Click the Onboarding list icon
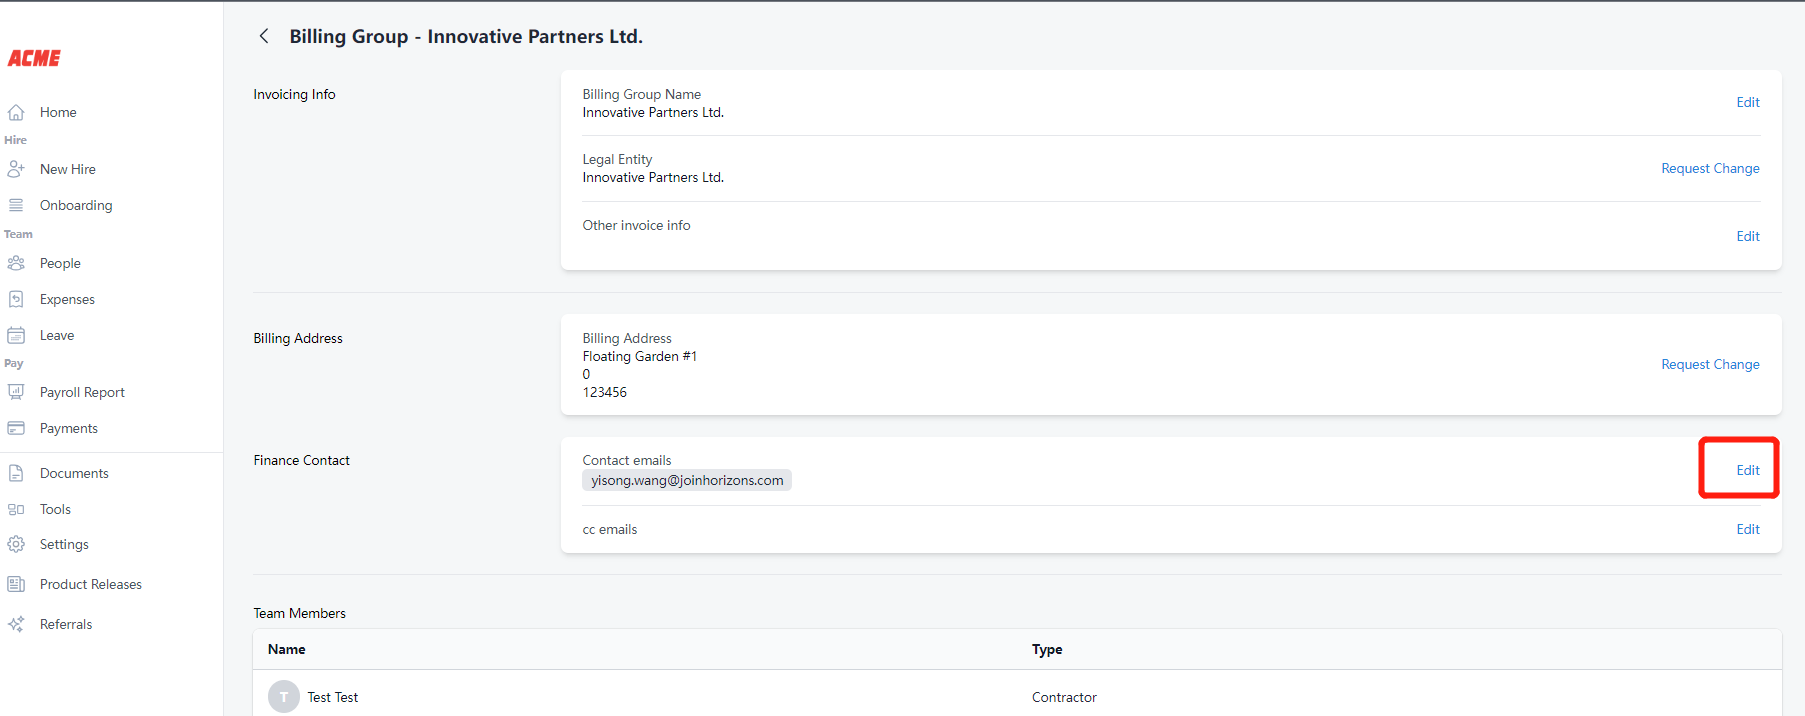The image size is (1805, 716). [16, 205]
